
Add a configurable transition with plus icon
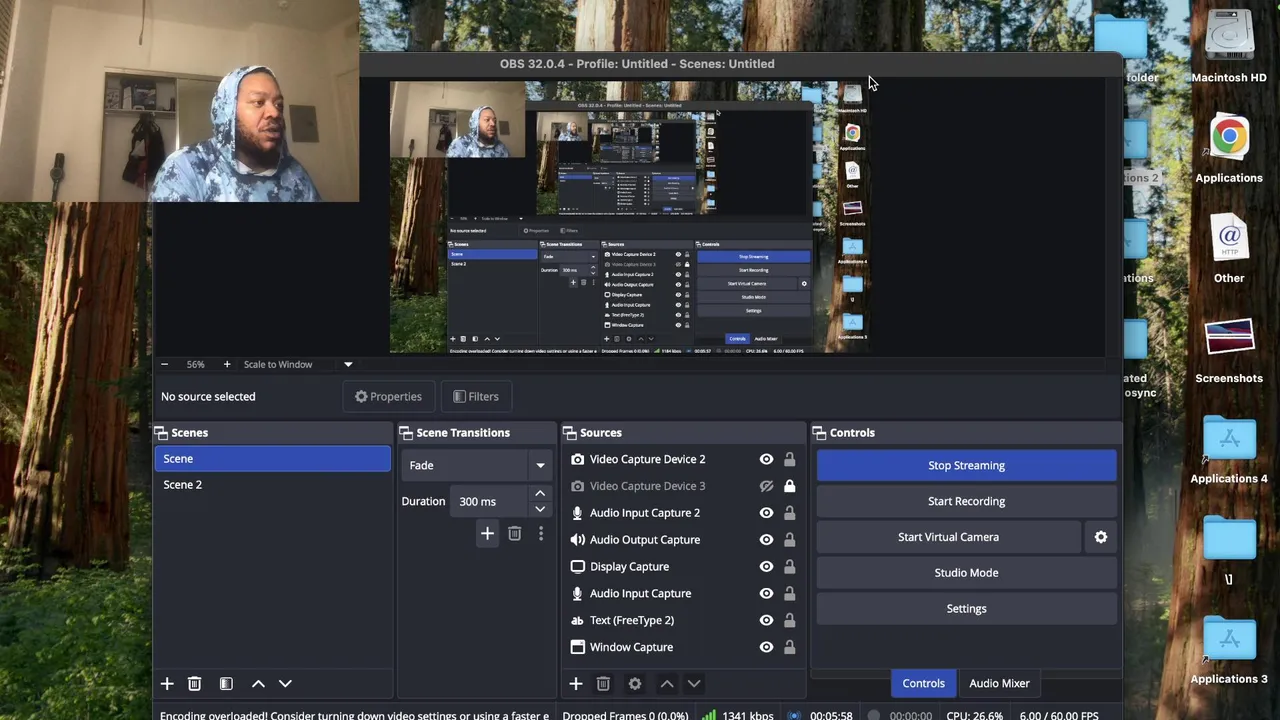pyautogui.click(x=487, y=534)
